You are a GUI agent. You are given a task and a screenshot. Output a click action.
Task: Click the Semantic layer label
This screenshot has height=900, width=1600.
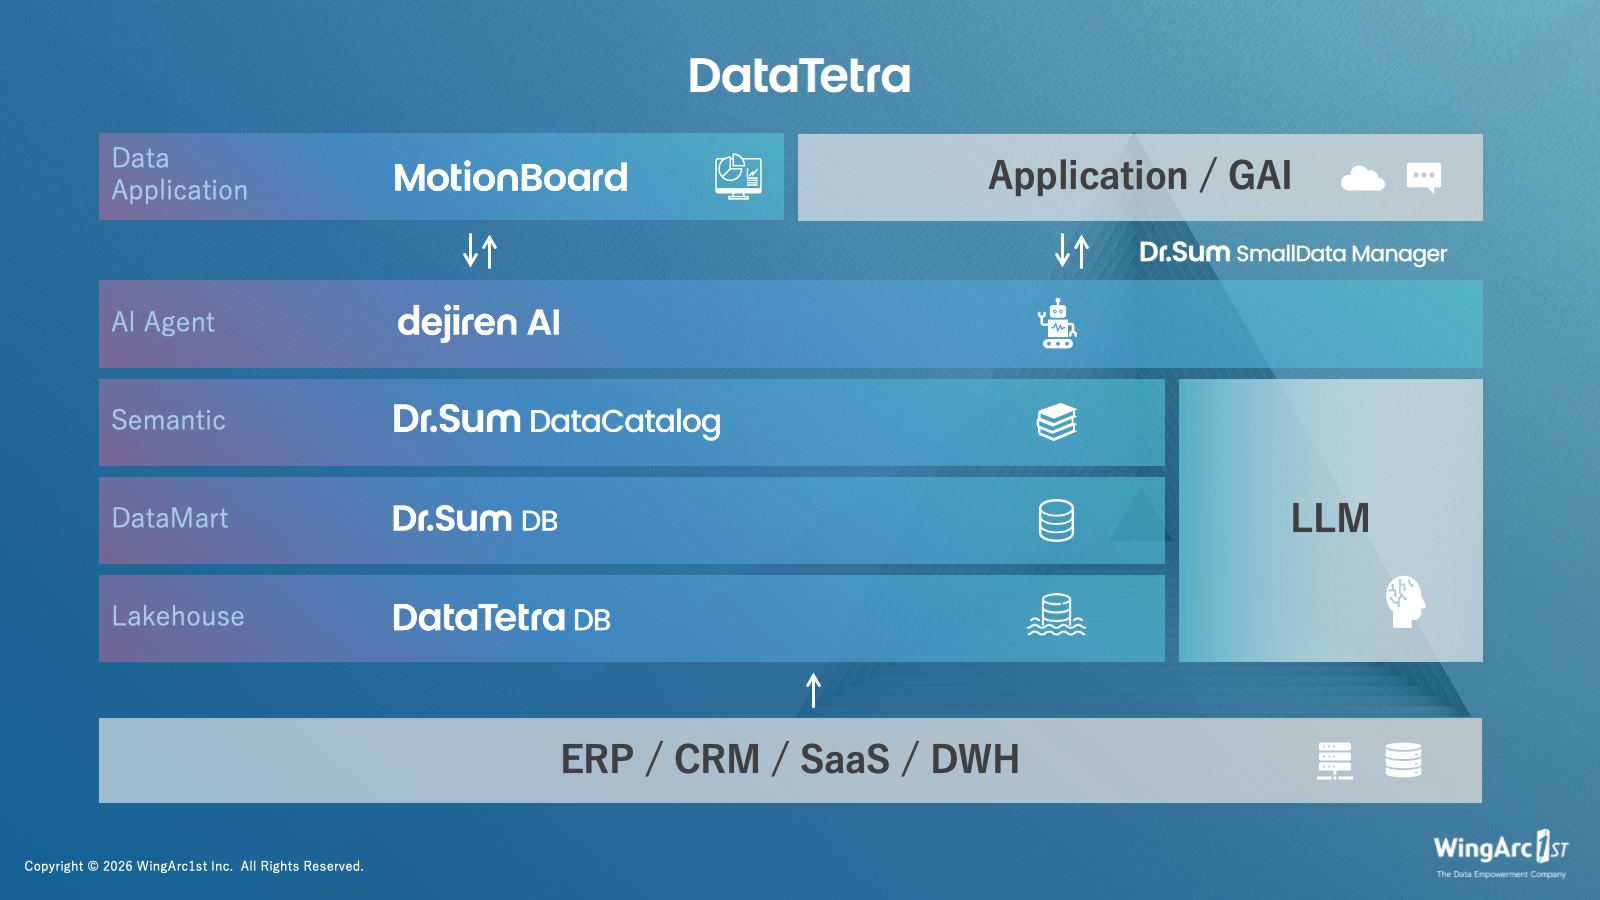169,420
